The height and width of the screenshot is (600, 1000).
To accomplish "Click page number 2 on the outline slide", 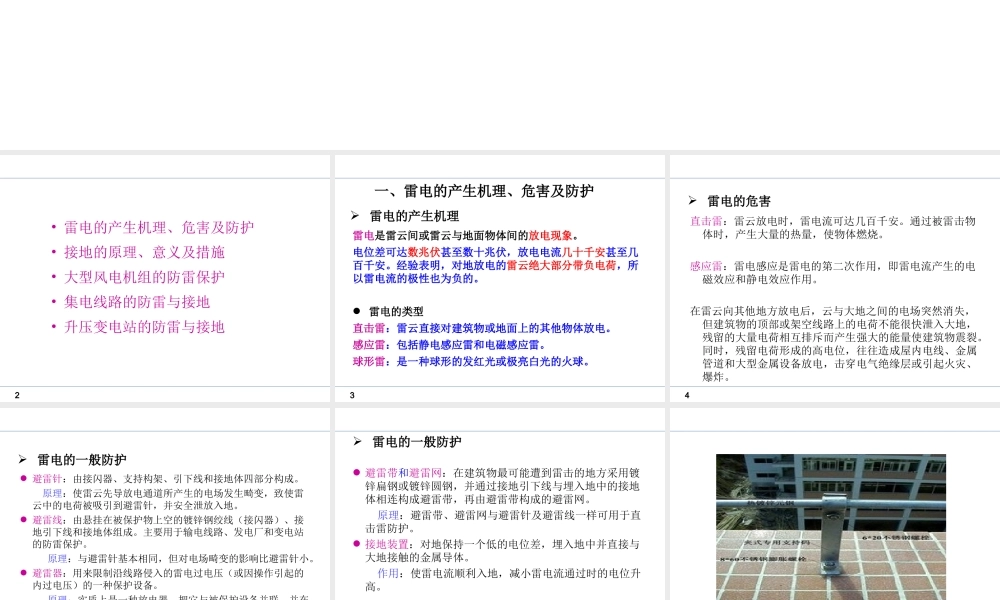I will coord(17,395).
